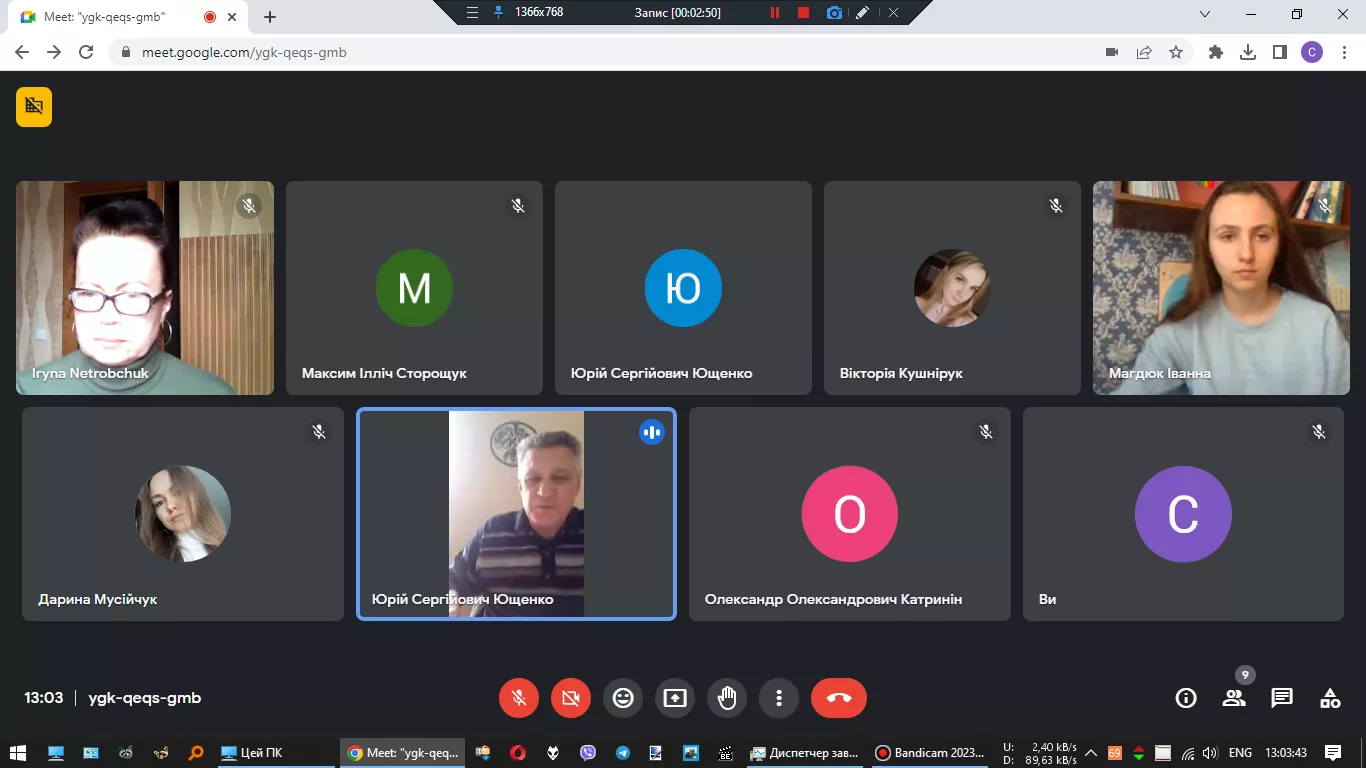
Task: Turn on the camera
Action: (x=571, y=698)
